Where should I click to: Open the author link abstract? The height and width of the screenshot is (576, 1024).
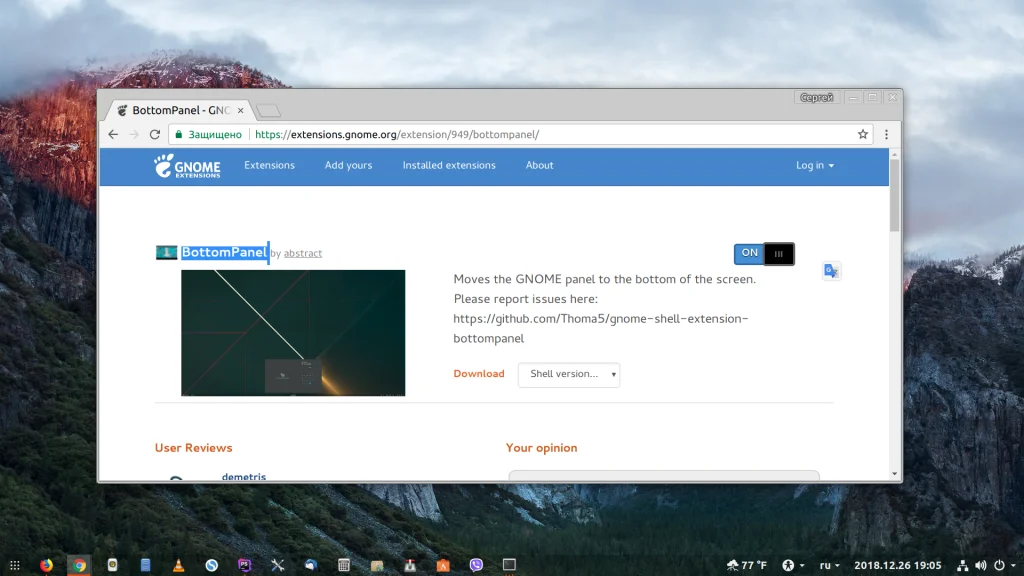coord(303,253)
